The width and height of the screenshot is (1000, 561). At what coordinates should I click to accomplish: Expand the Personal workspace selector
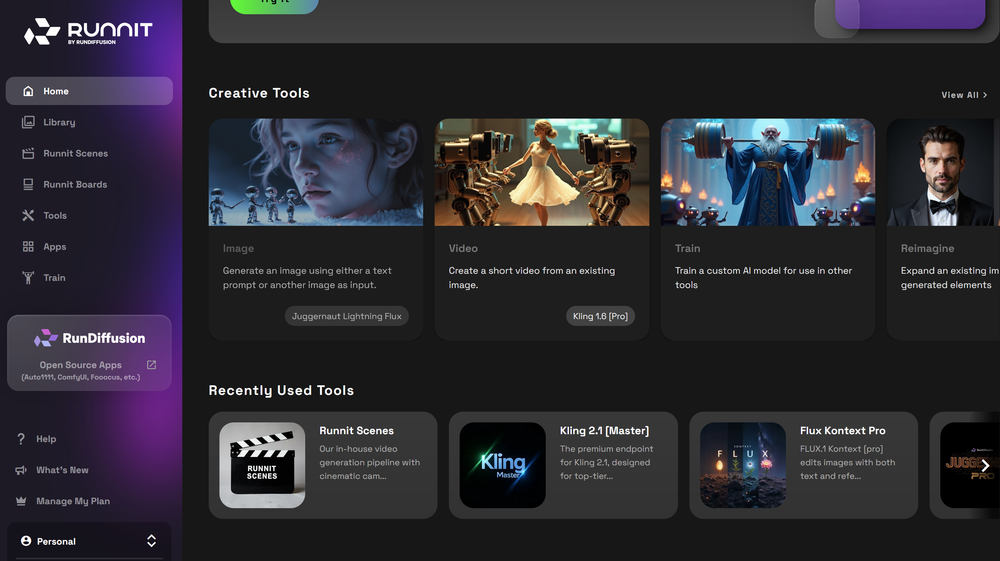point(151,541)
